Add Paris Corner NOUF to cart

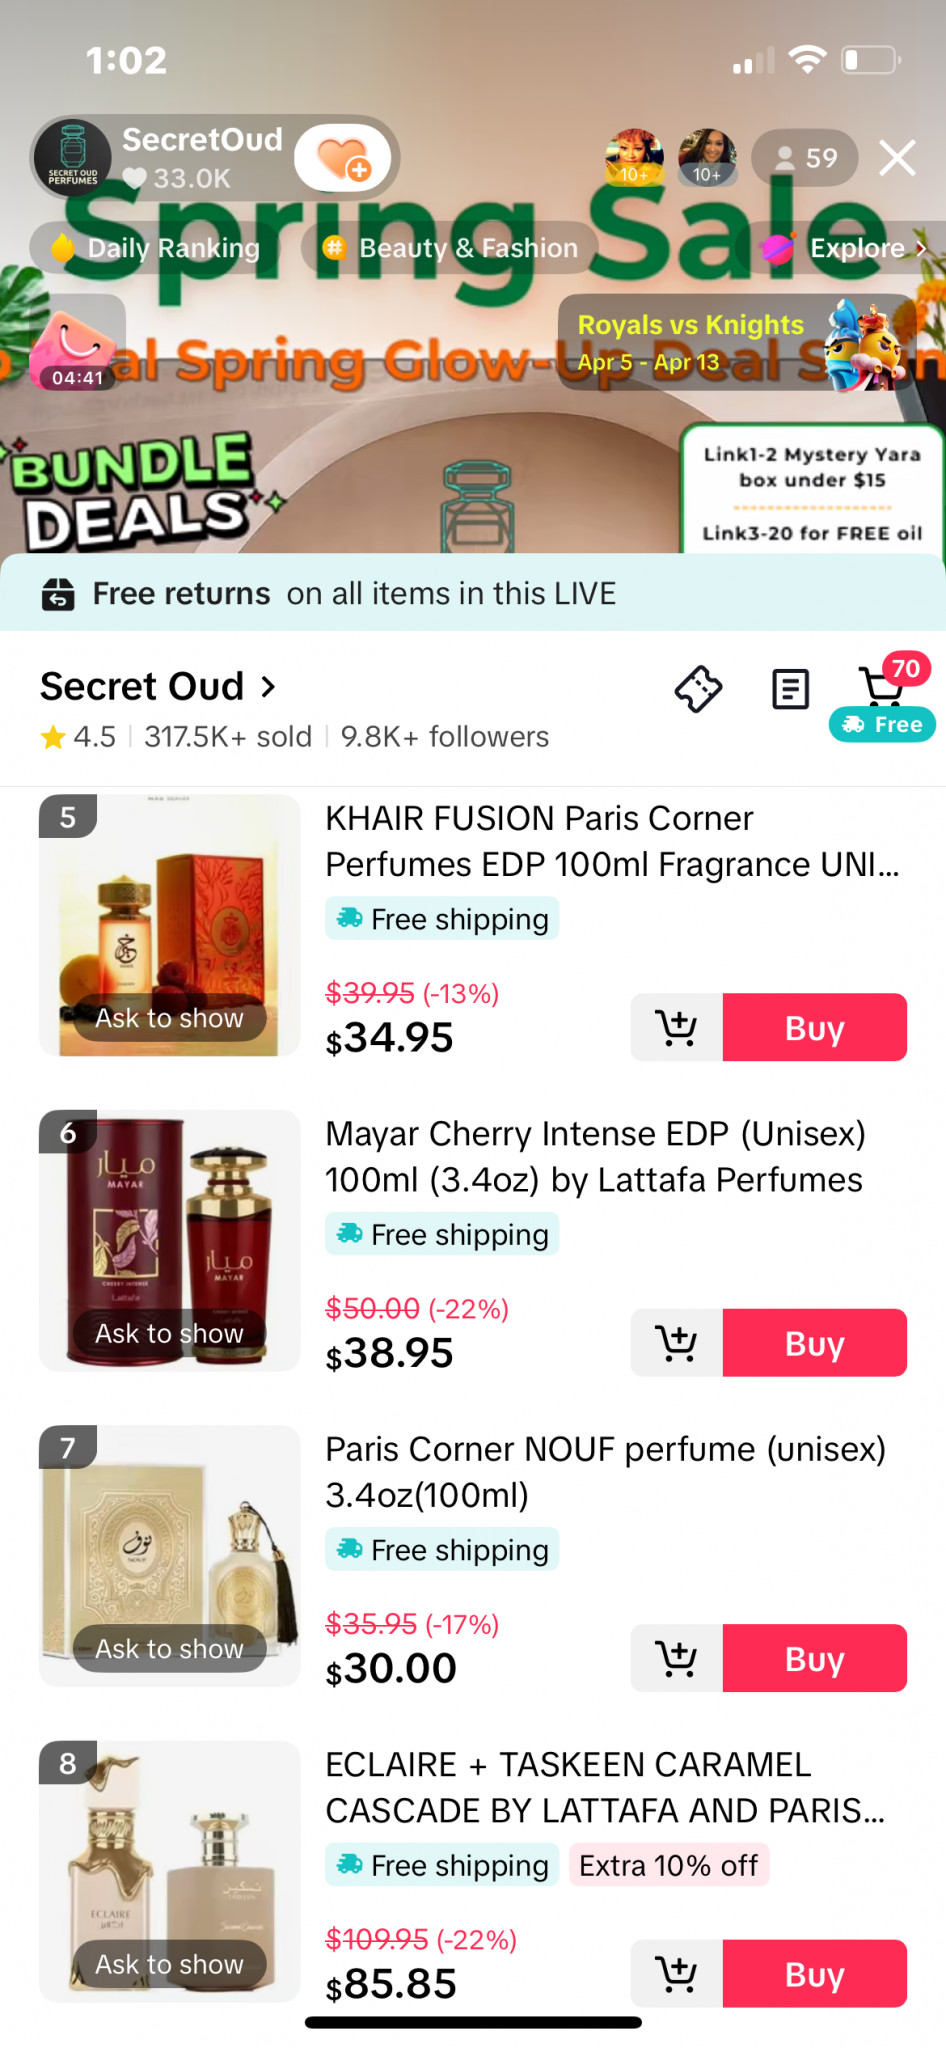pyautogui.click(x=677, y=1658)
